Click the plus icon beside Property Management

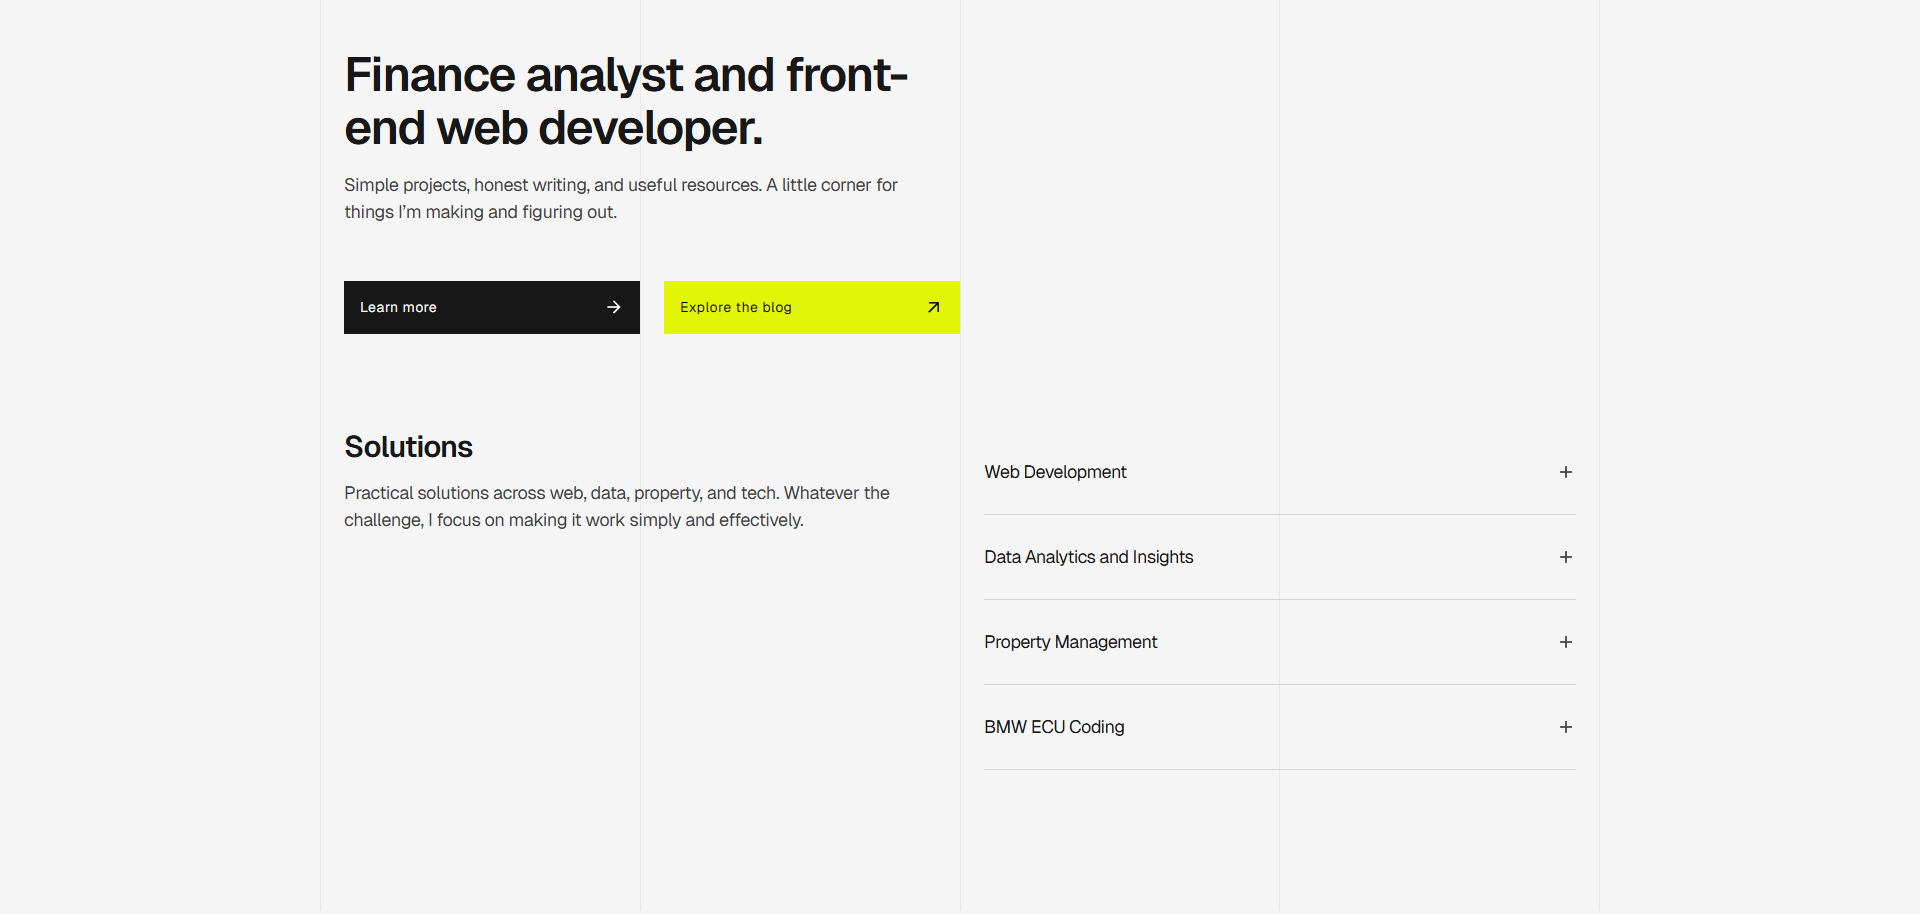[x=1565, y=642]
